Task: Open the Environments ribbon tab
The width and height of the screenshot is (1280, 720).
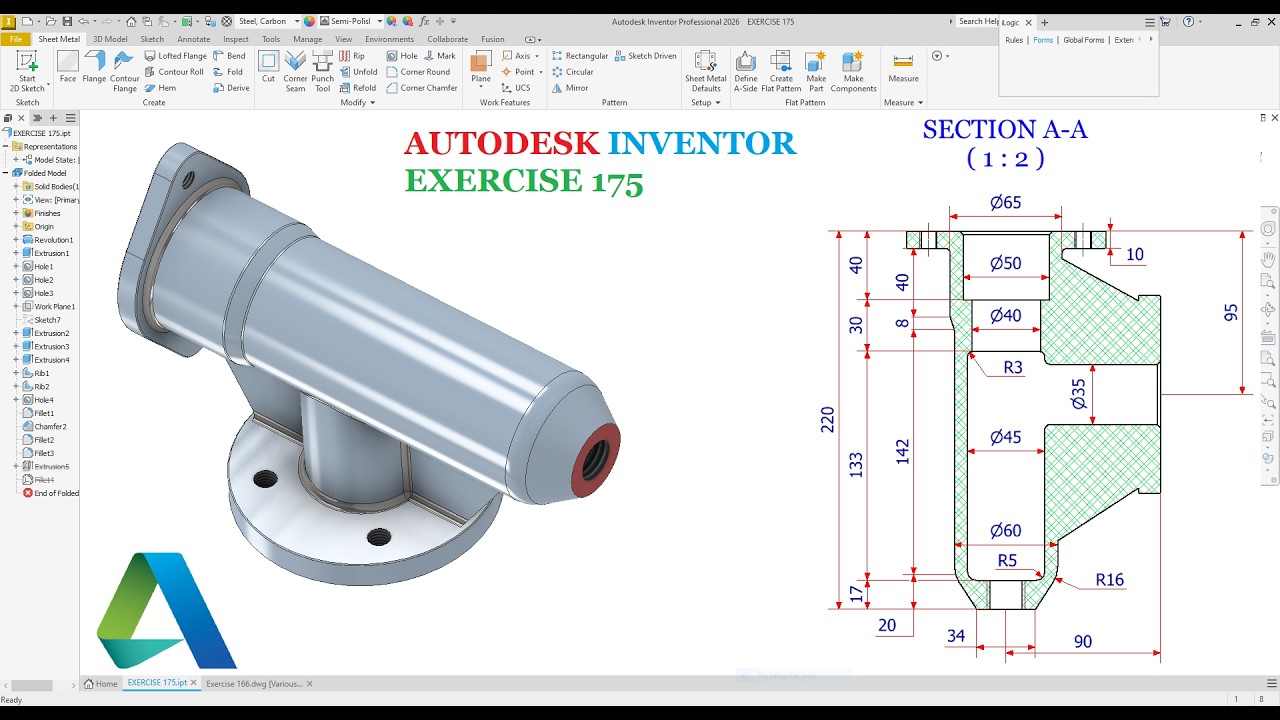Action: click(389, 39)
